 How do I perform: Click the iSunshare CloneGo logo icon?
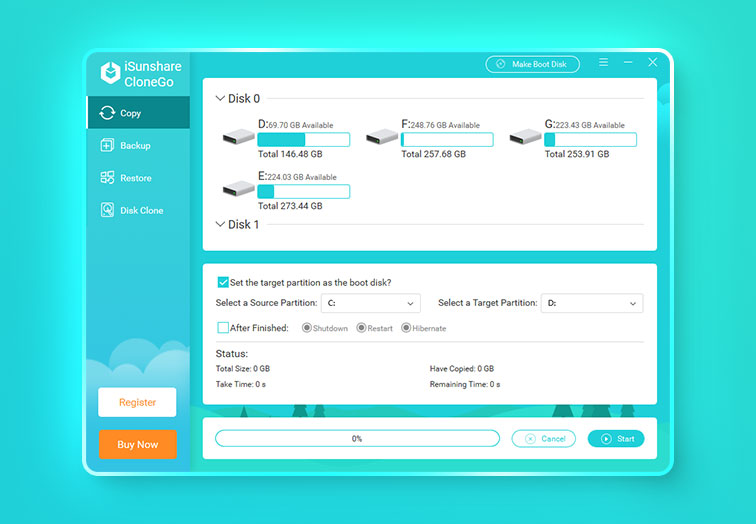tap(110, 73)
